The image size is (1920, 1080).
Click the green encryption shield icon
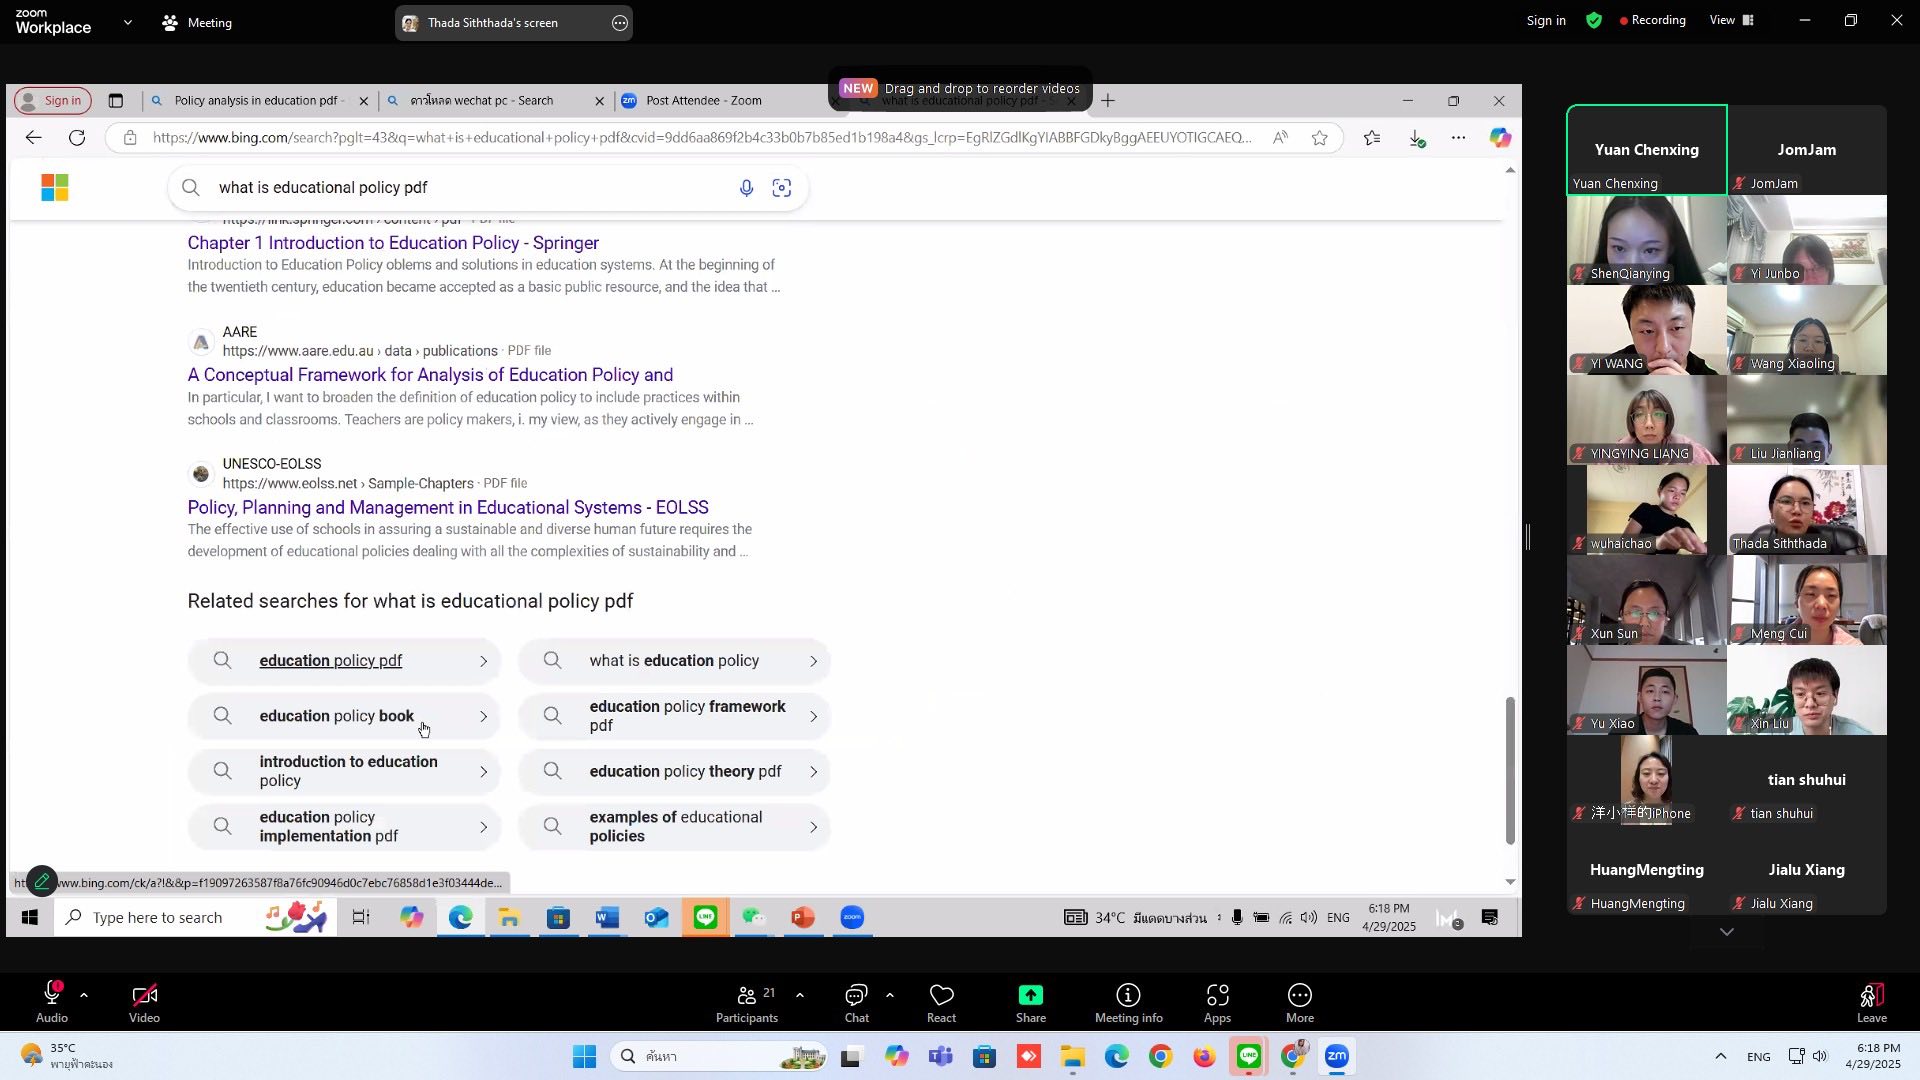[x=1594, y=20]
